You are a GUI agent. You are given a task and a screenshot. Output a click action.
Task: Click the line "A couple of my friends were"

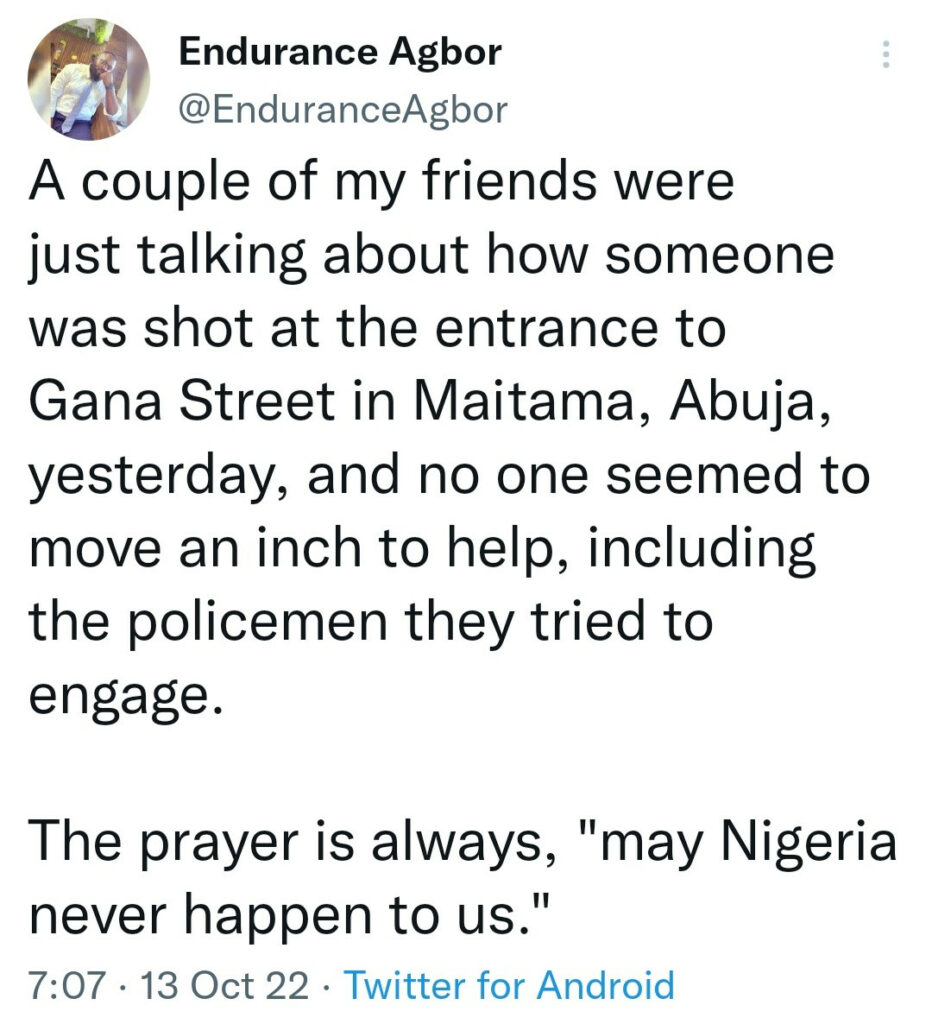coord(381,185)
